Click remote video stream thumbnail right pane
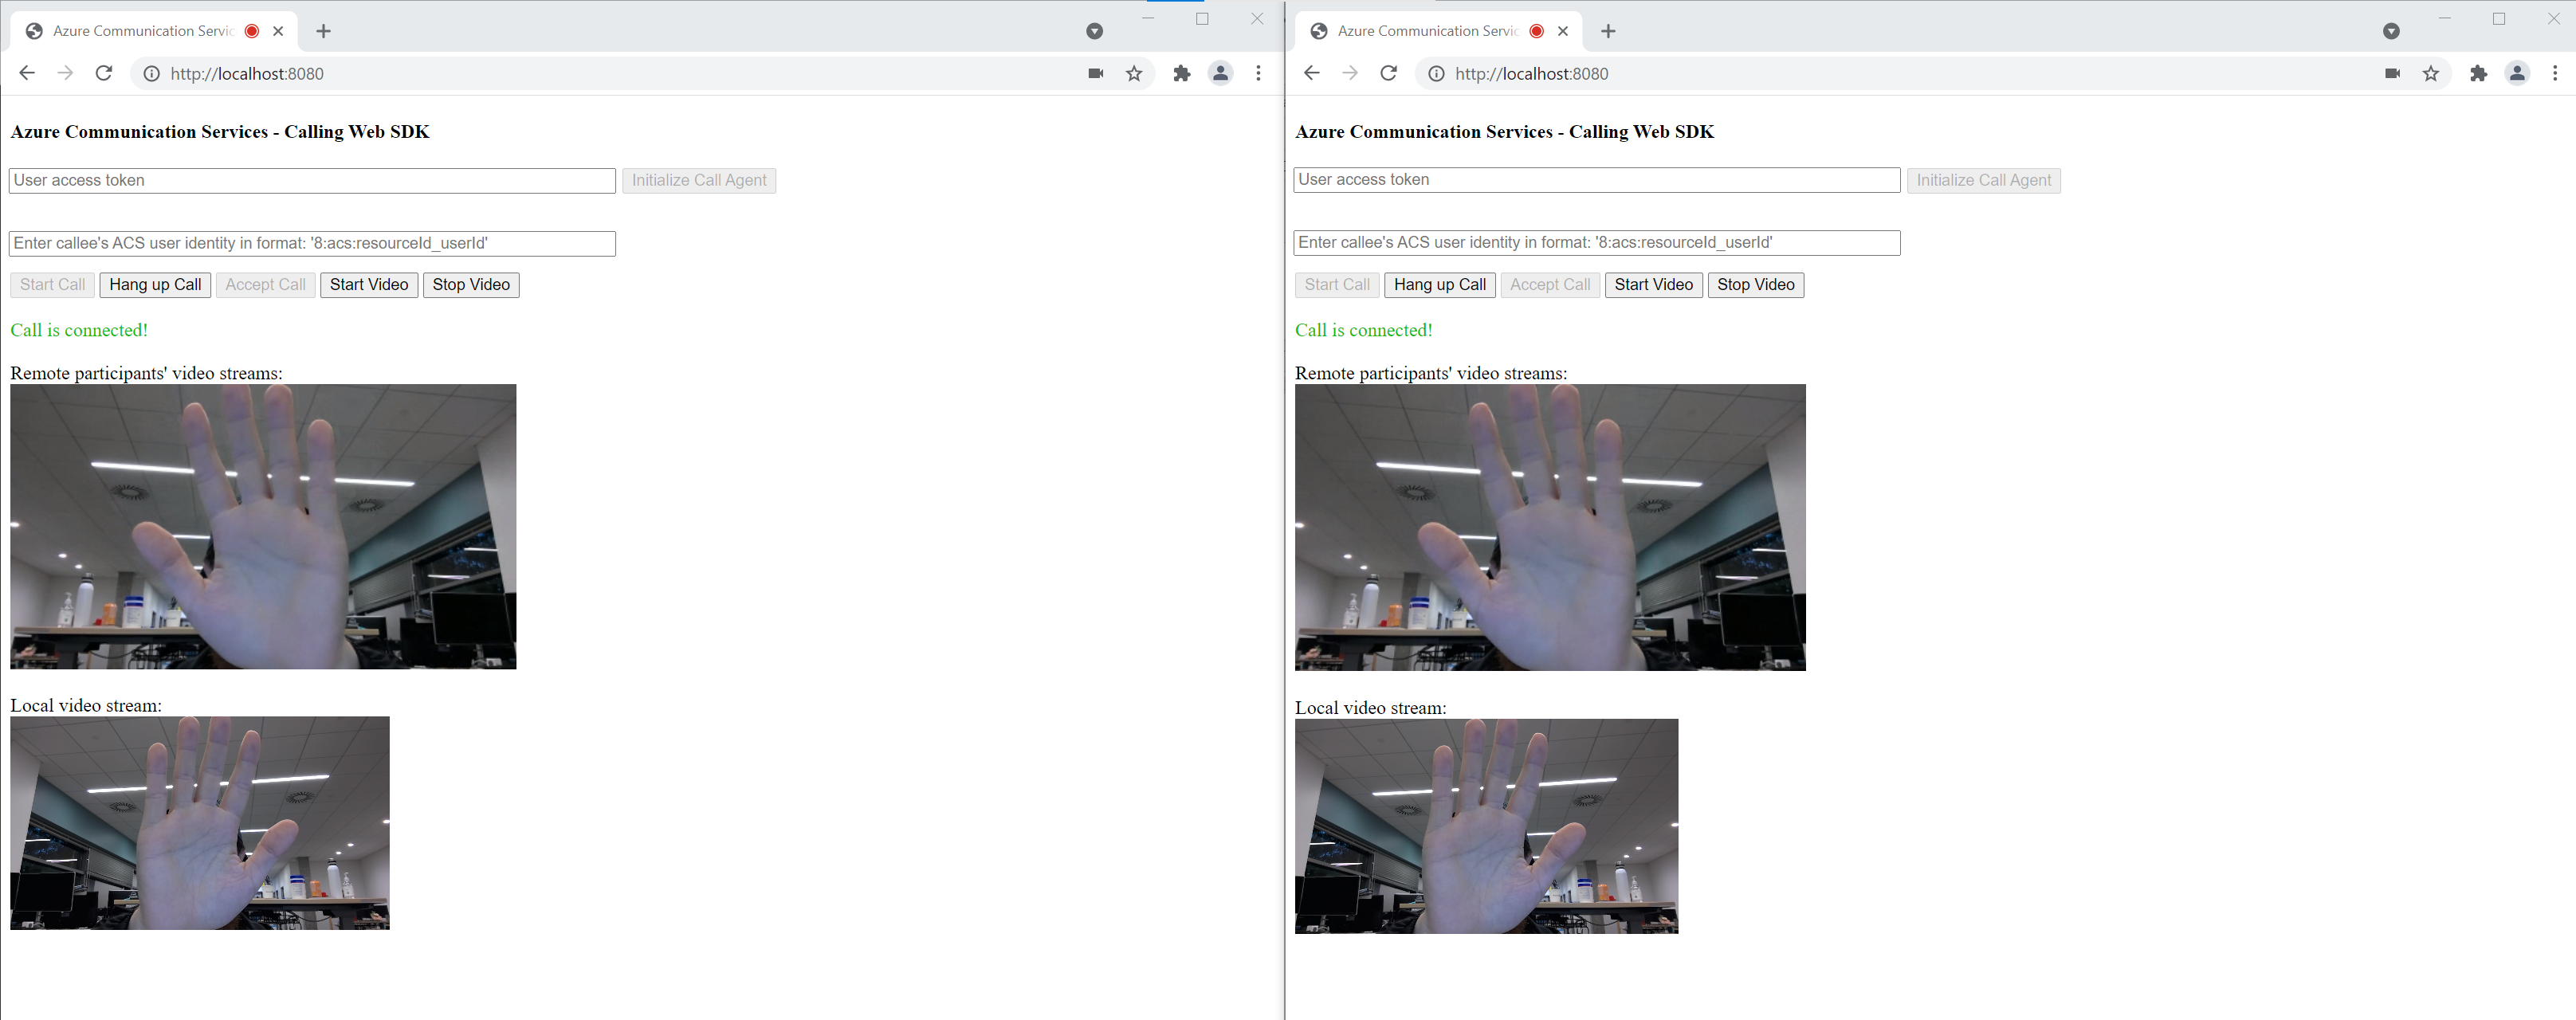 (1549, 526)
